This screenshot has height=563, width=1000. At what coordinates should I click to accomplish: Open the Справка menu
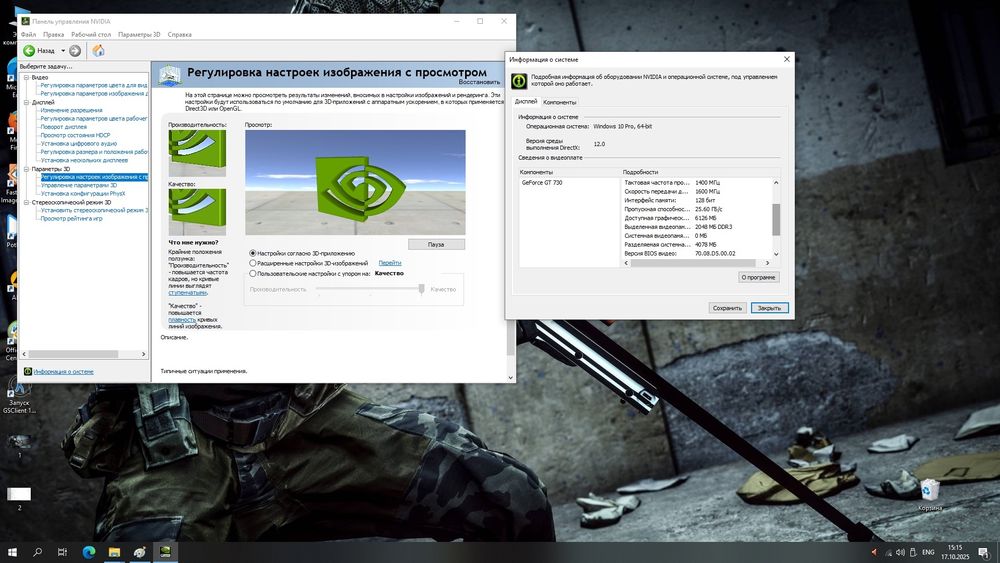point(180,34)
